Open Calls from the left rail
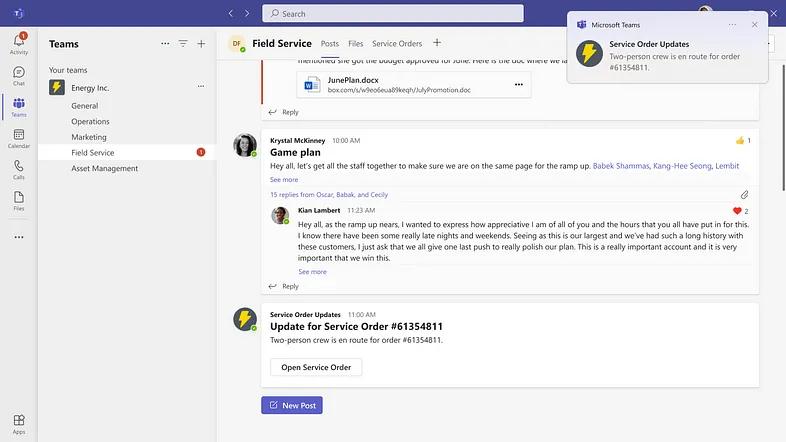The height and width of the screenshot is (442, 786). click(19, 169)
